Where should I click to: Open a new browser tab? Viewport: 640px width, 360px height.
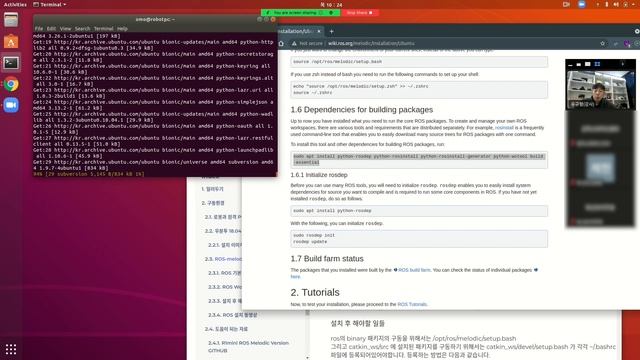click(331, 31)
